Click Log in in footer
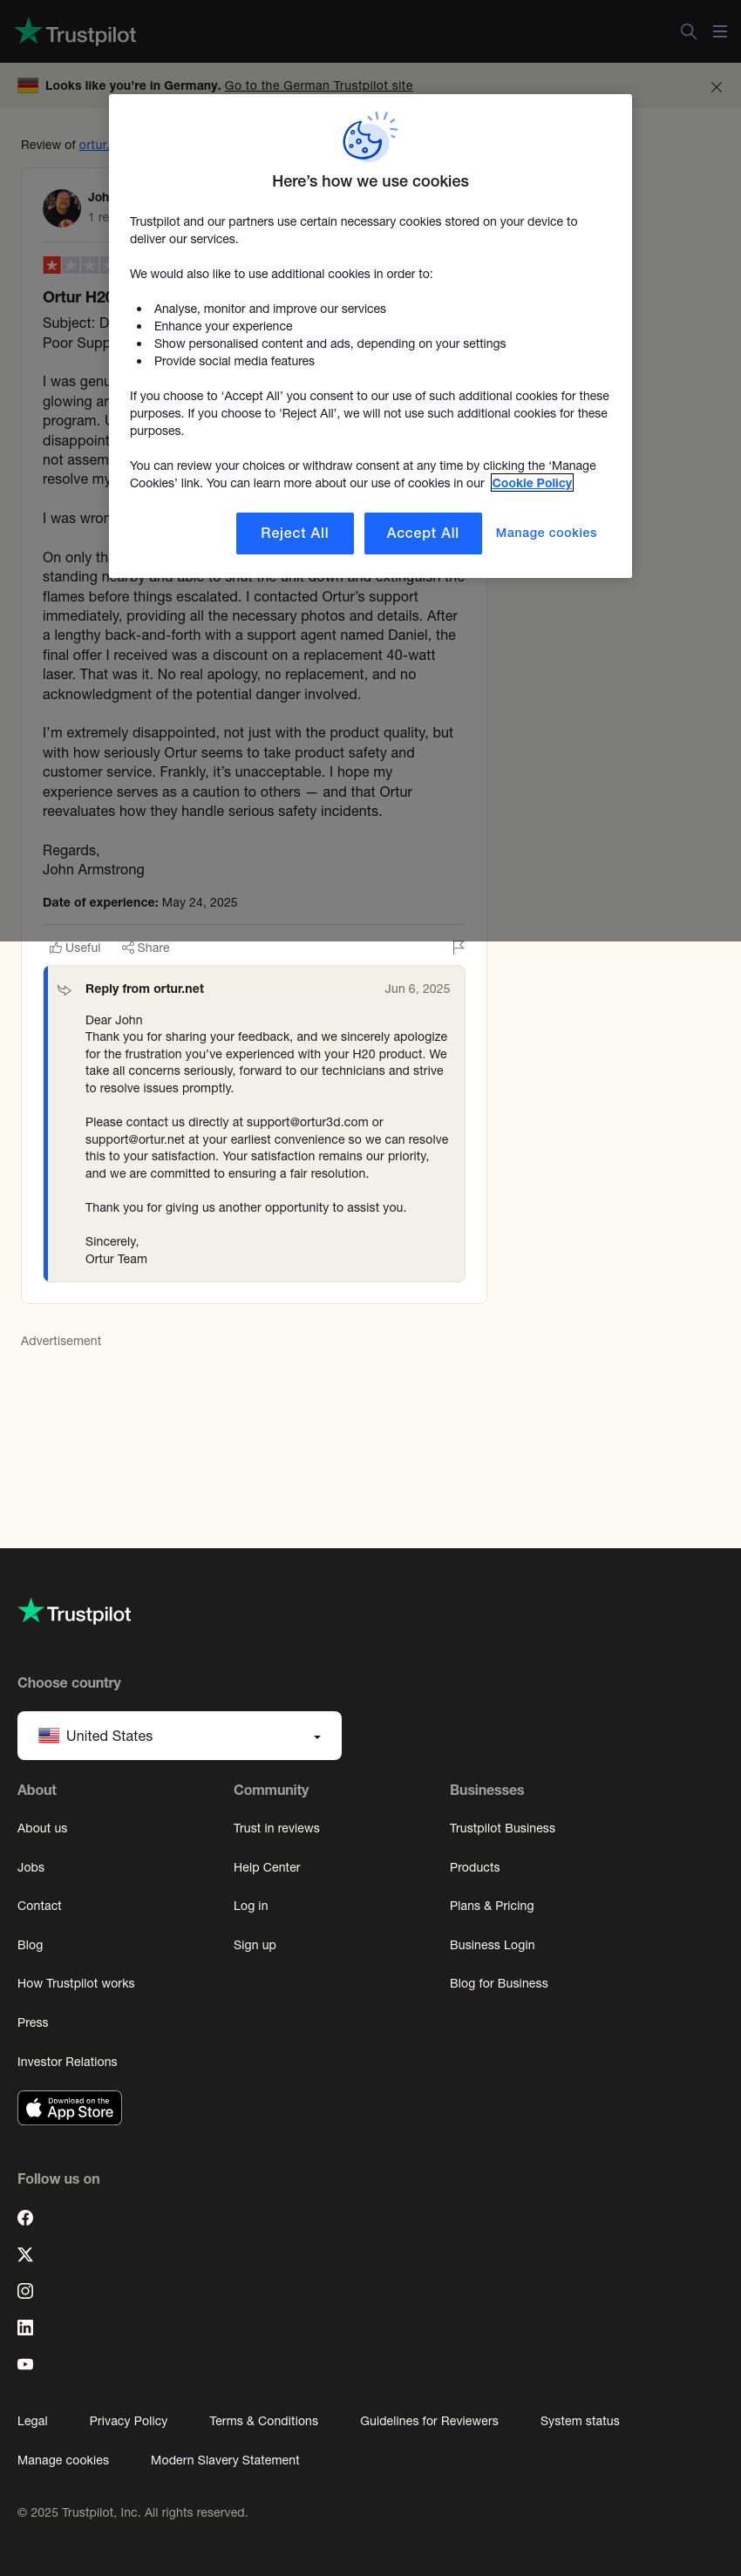The height and width of the screenshot is (2576, 741). tap(251, 1906)
